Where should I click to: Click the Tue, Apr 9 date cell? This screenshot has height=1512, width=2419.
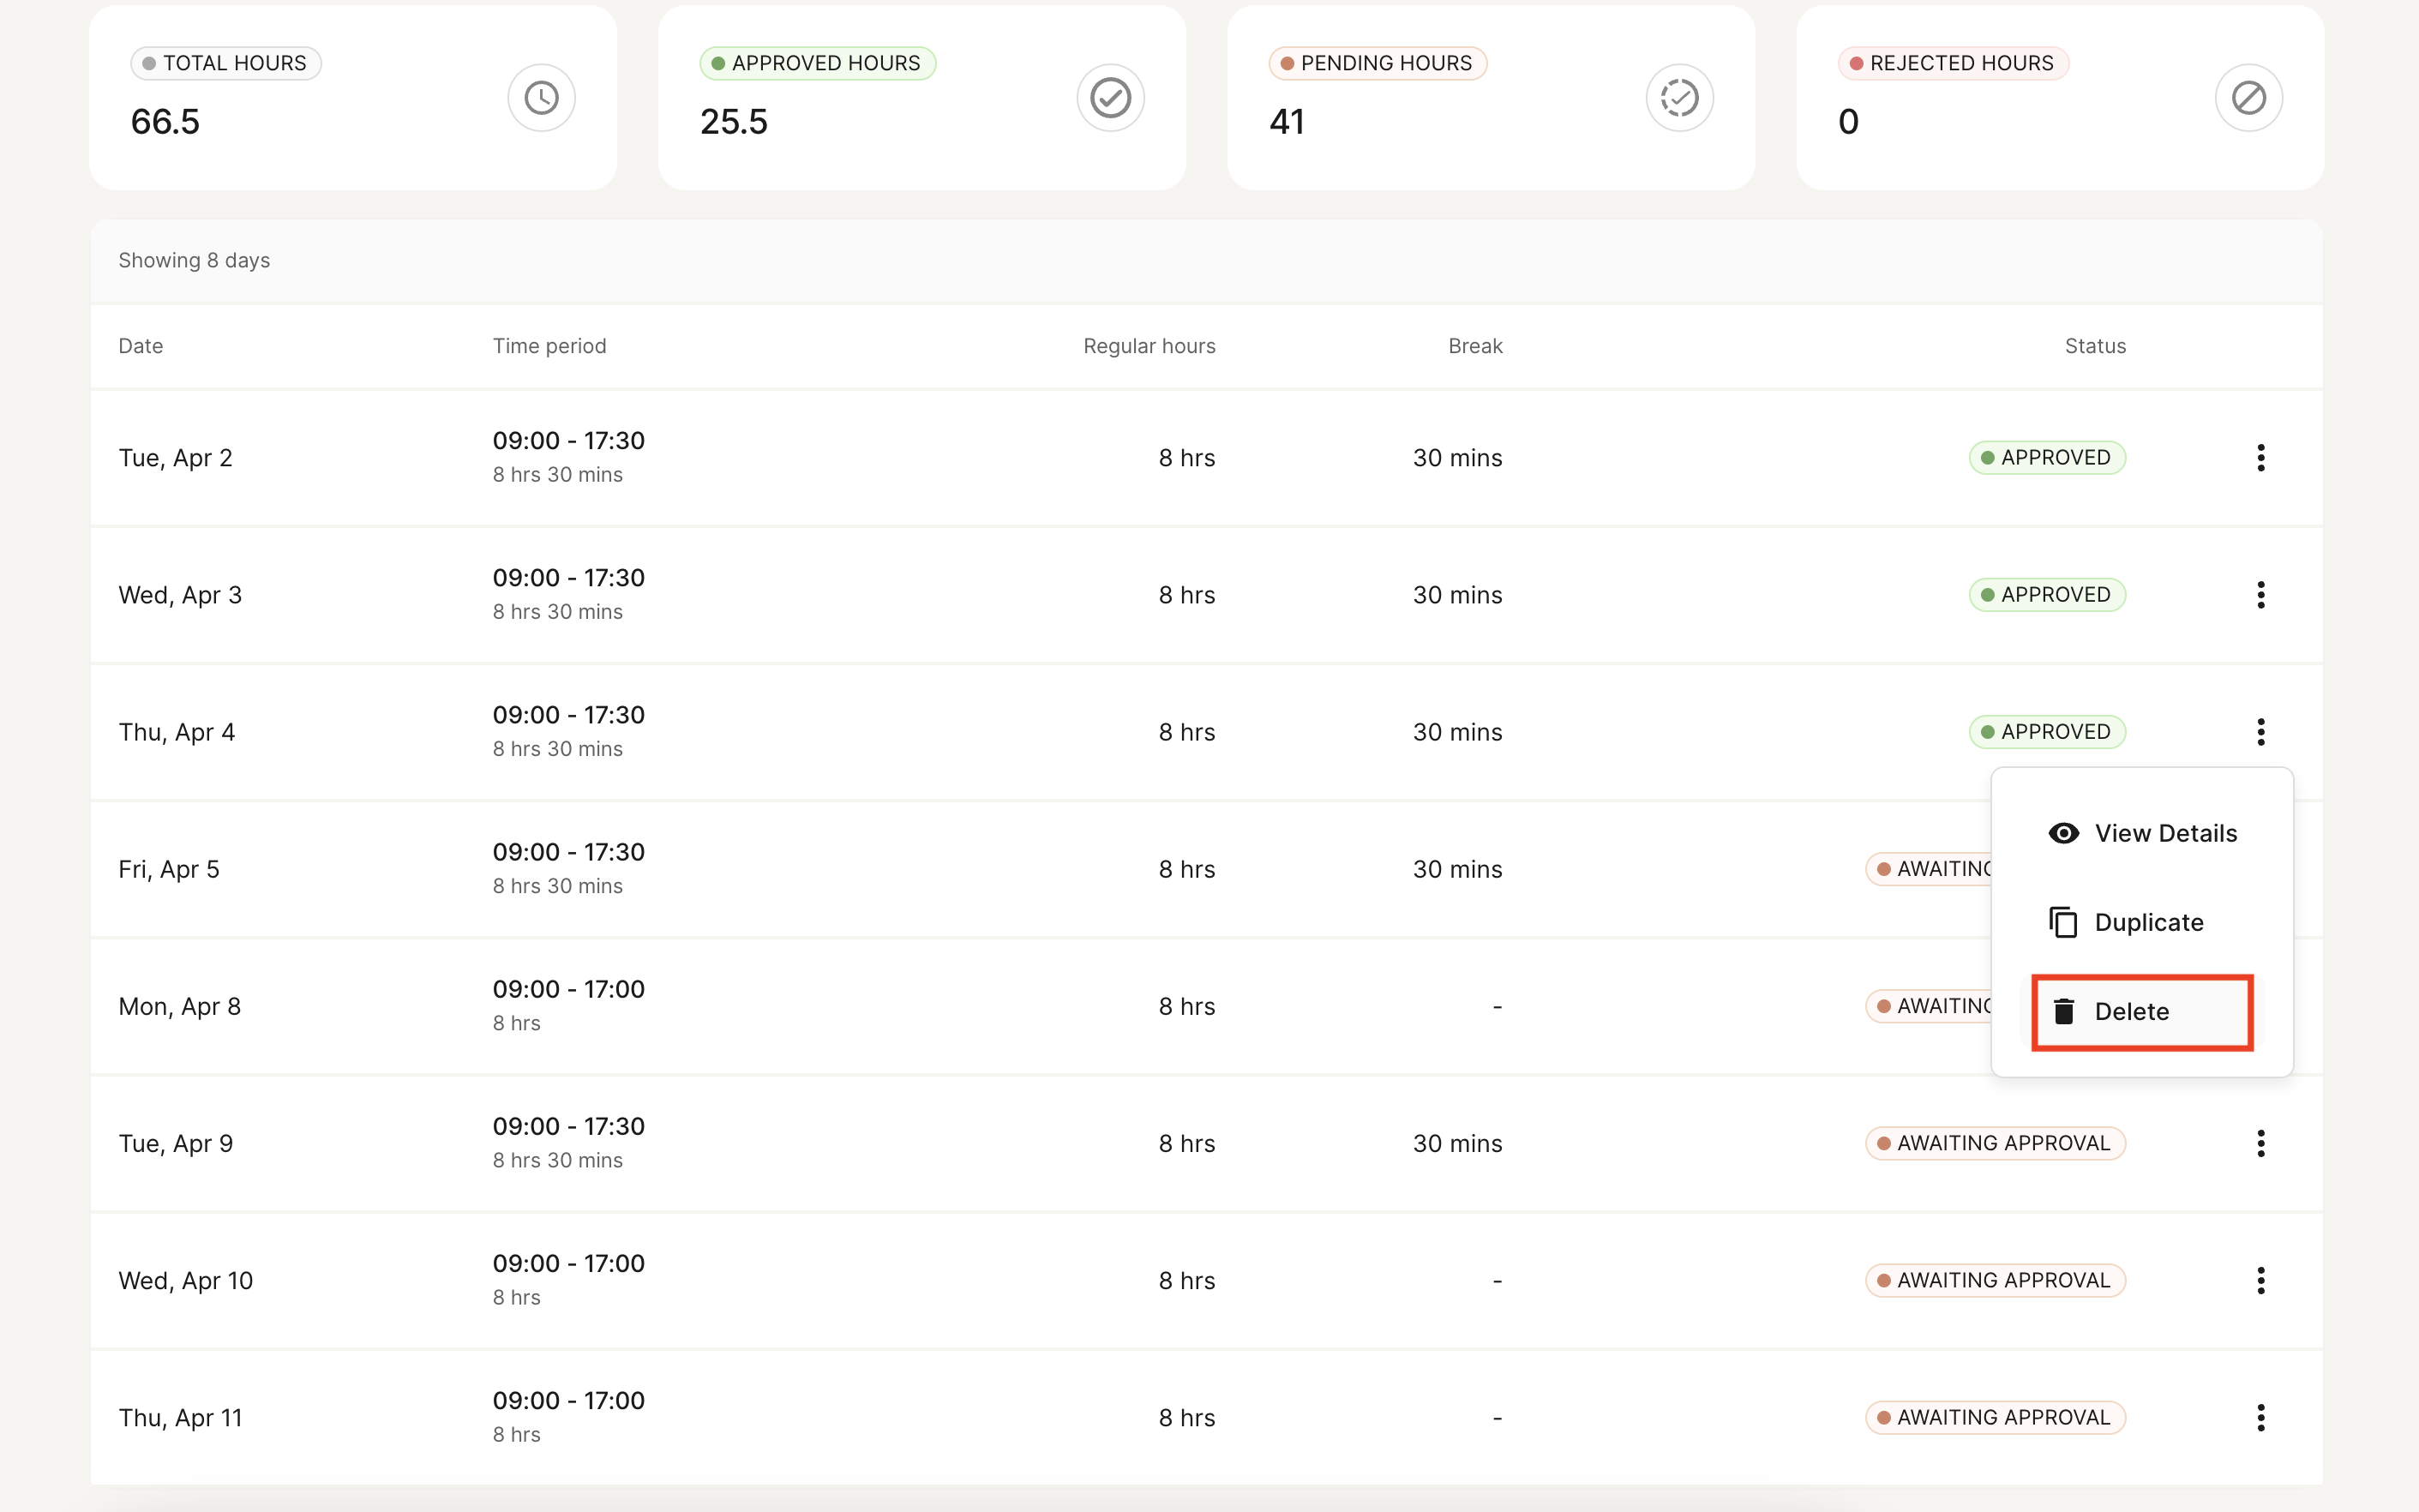pyautogui.click(x=176, y=1143)
